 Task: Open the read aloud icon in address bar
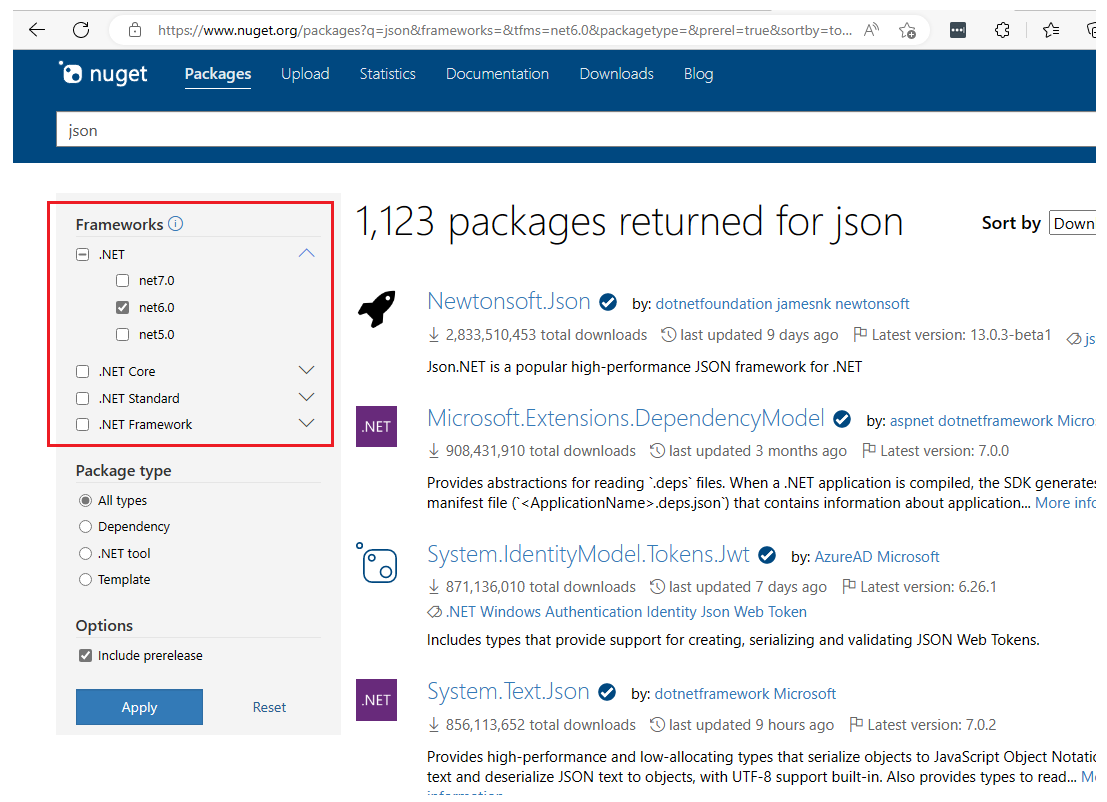coord(871,30)
